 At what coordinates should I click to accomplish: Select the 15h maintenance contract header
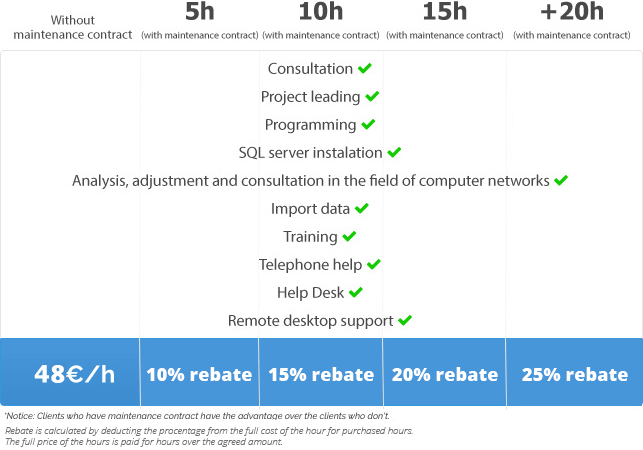pos(445,21)
